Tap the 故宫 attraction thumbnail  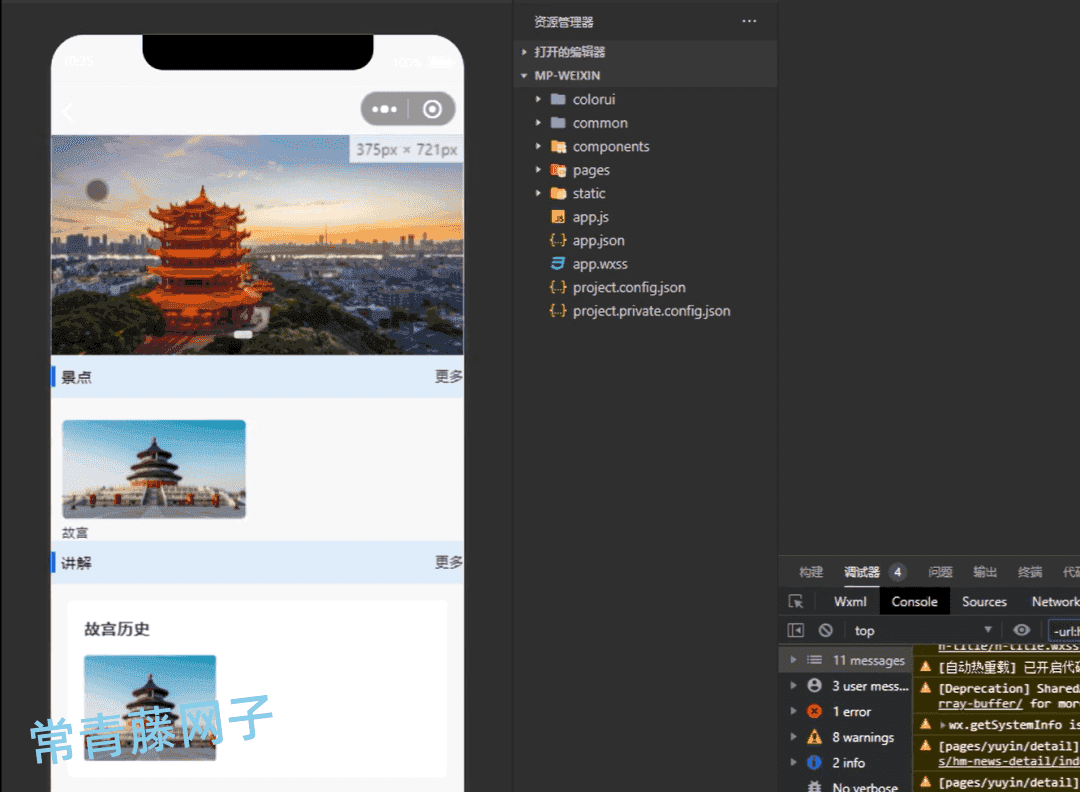154,469
